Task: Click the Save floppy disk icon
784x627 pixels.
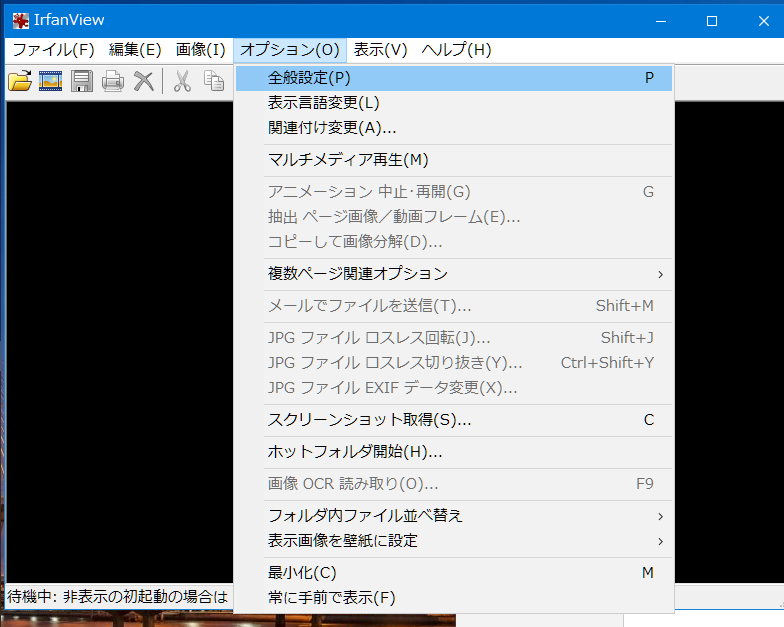Action: click(82, 81)
